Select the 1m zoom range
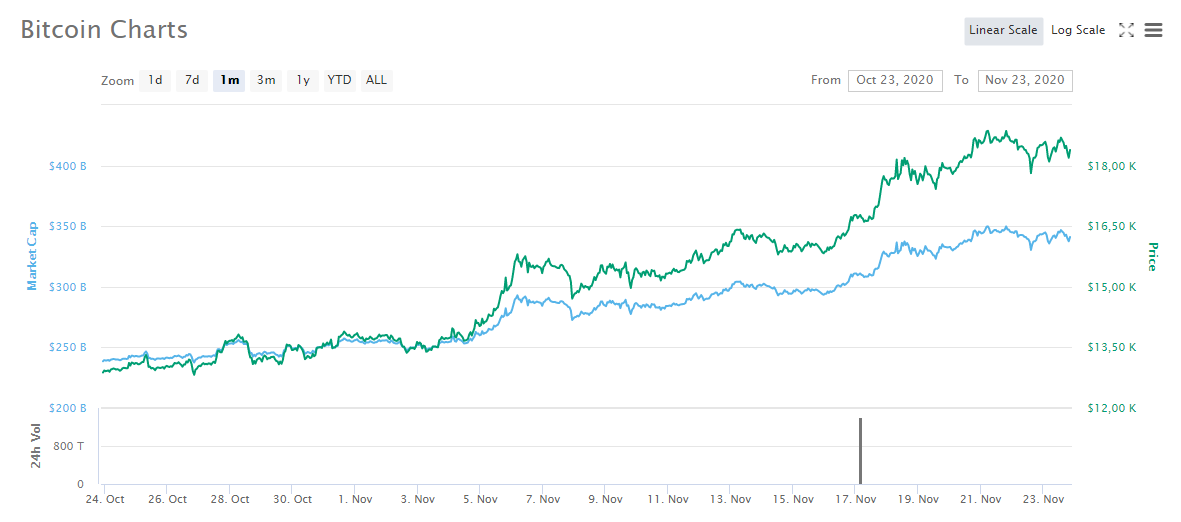Image resolution: width=1181 pixels, height=522 pixels. pos(229,80)
